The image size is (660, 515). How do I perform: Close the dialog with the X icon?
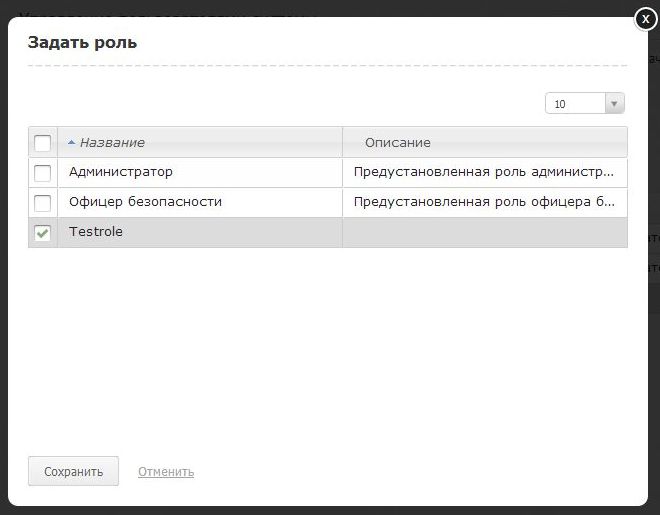[646, 19]
